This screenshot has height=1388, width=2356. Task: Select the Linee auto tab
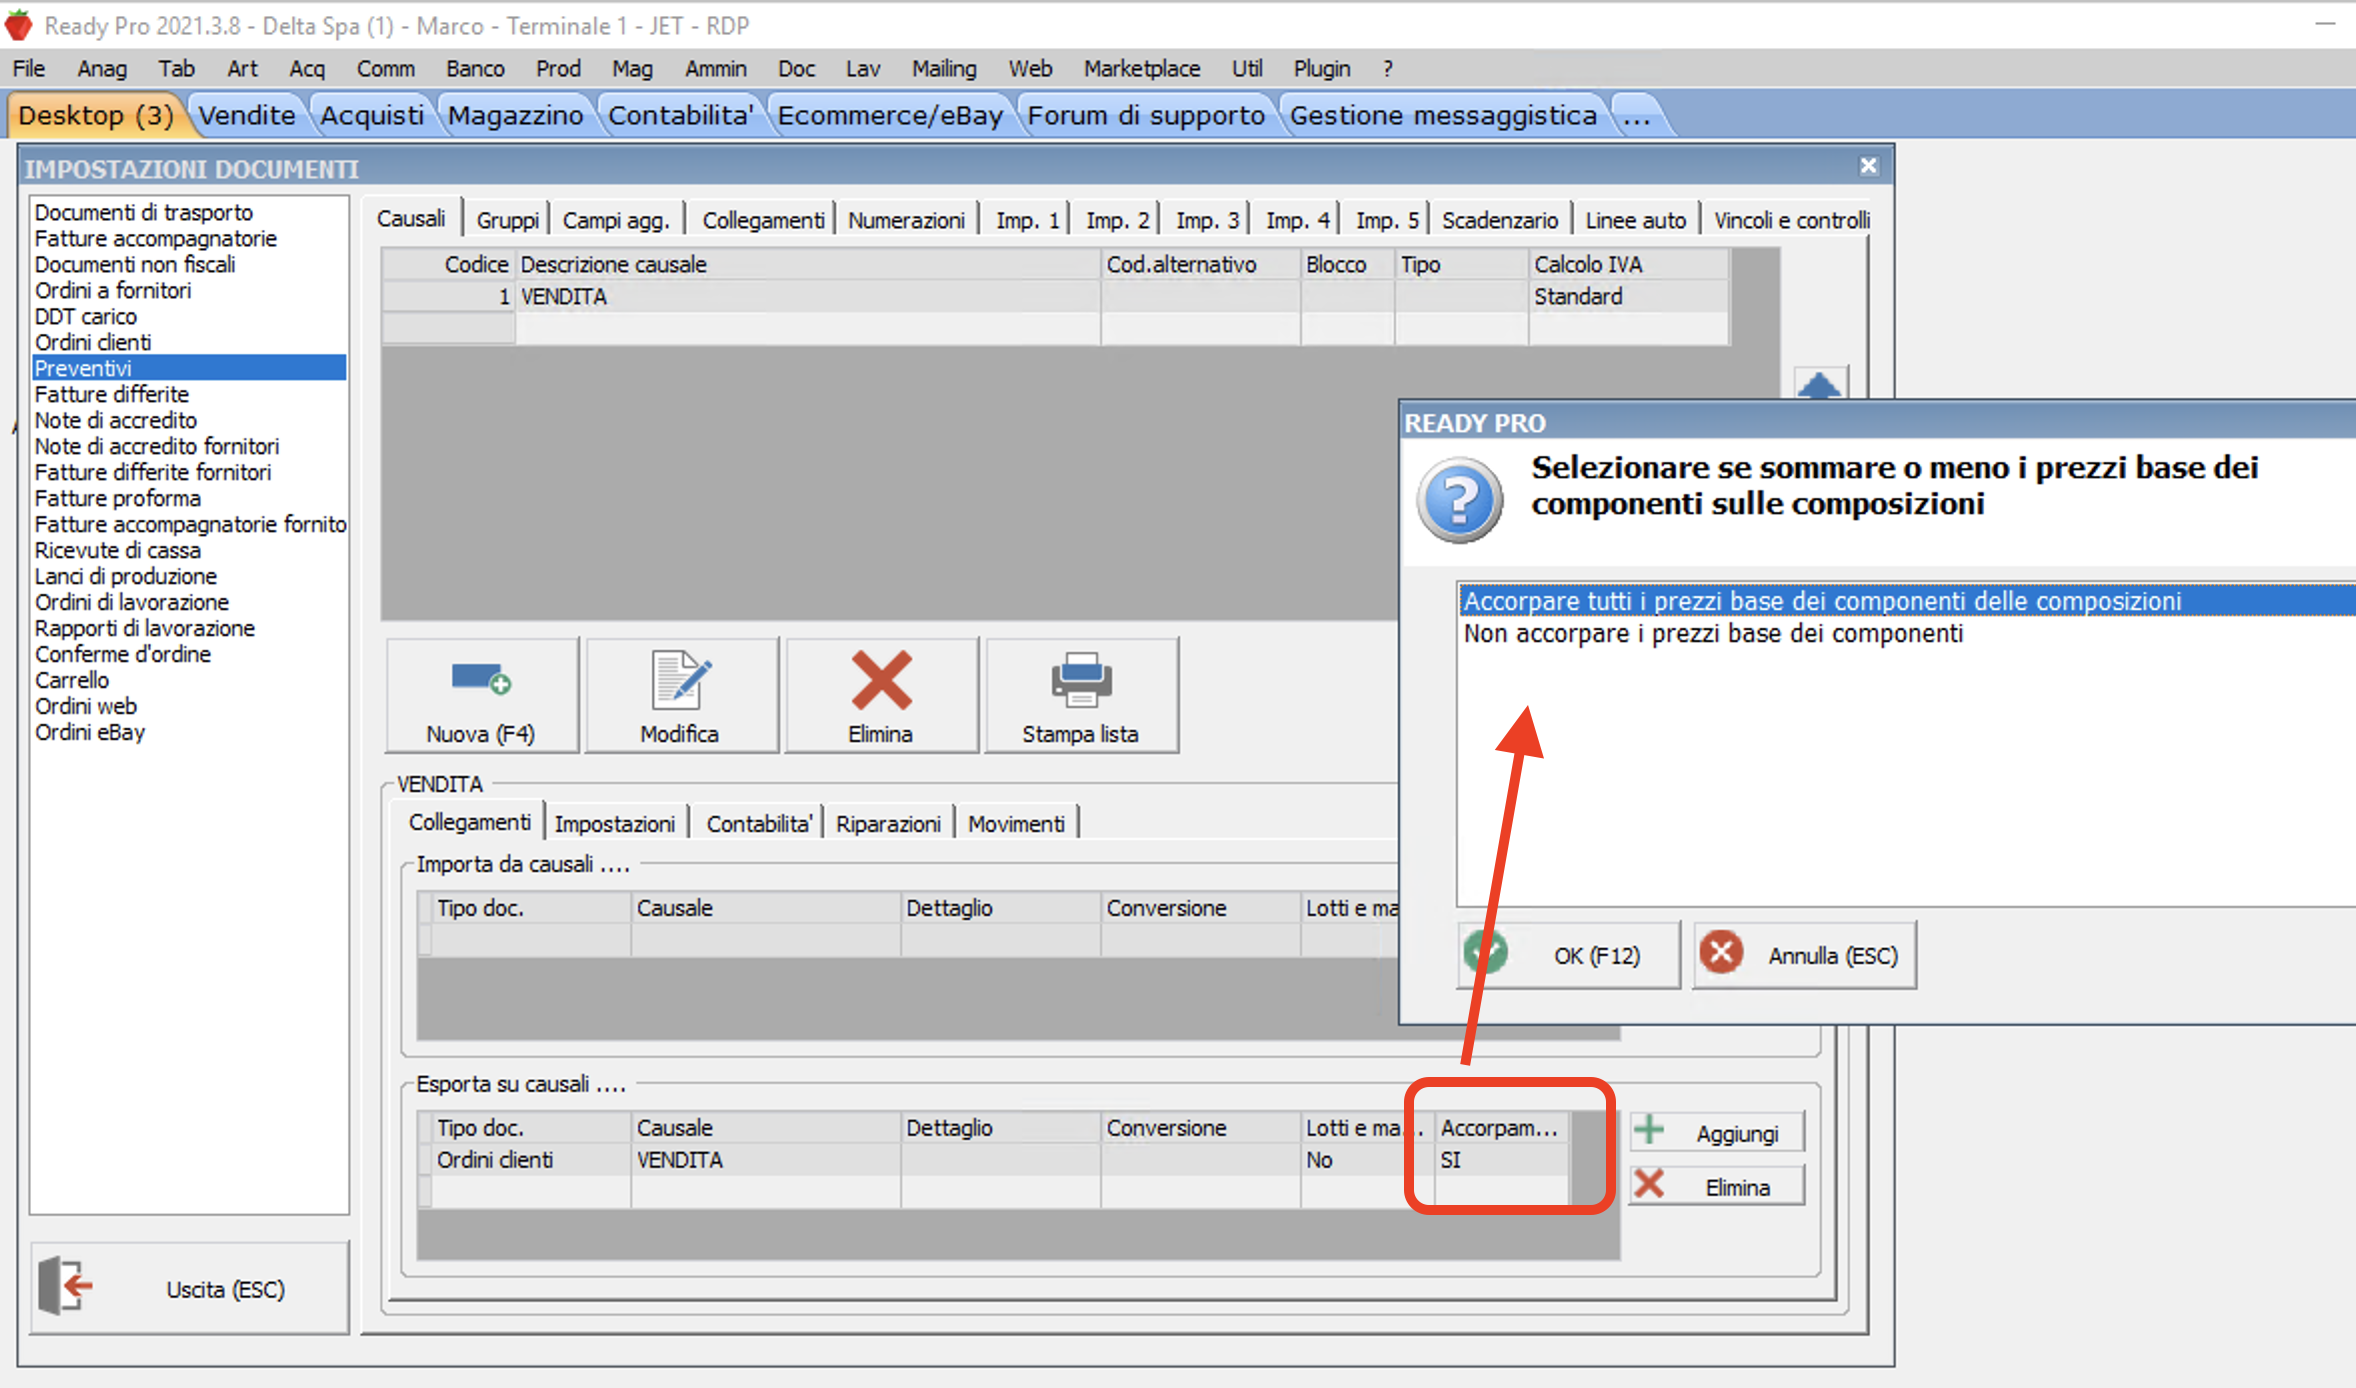tap(1636, 220)
